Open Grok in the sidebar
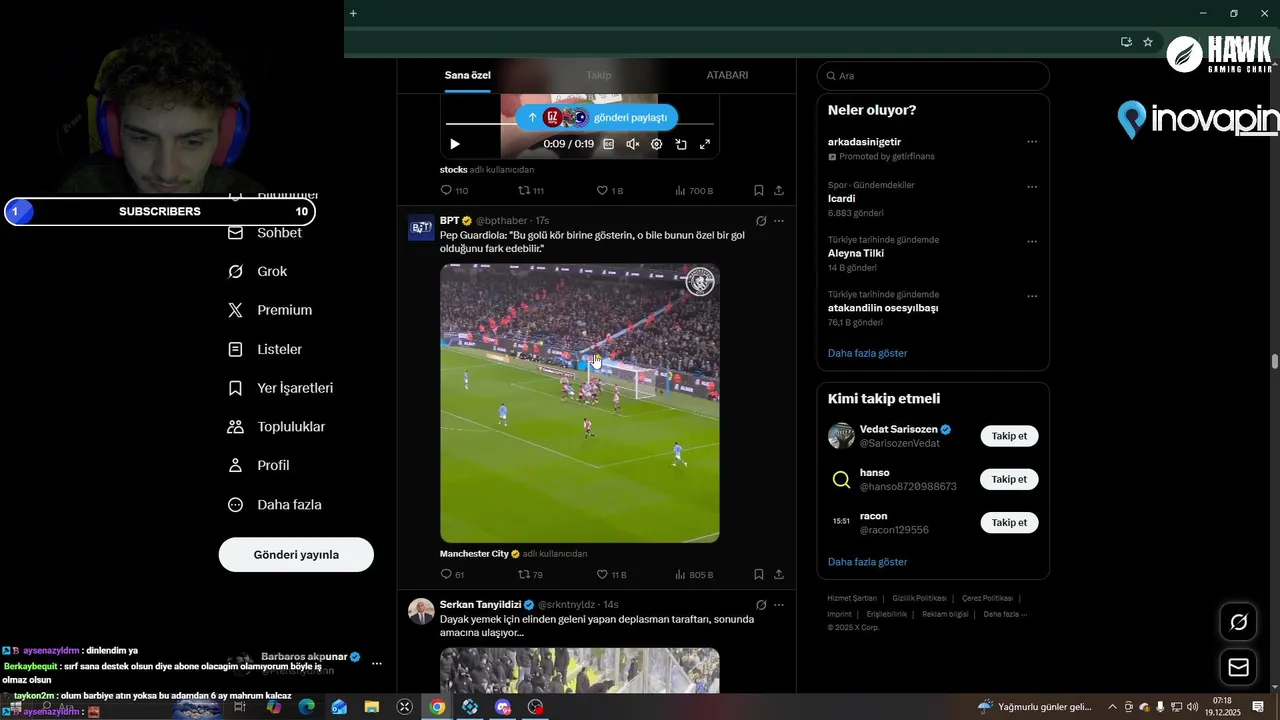Image resolution: width=1280 pixels, height=720 pixels. 258,272
